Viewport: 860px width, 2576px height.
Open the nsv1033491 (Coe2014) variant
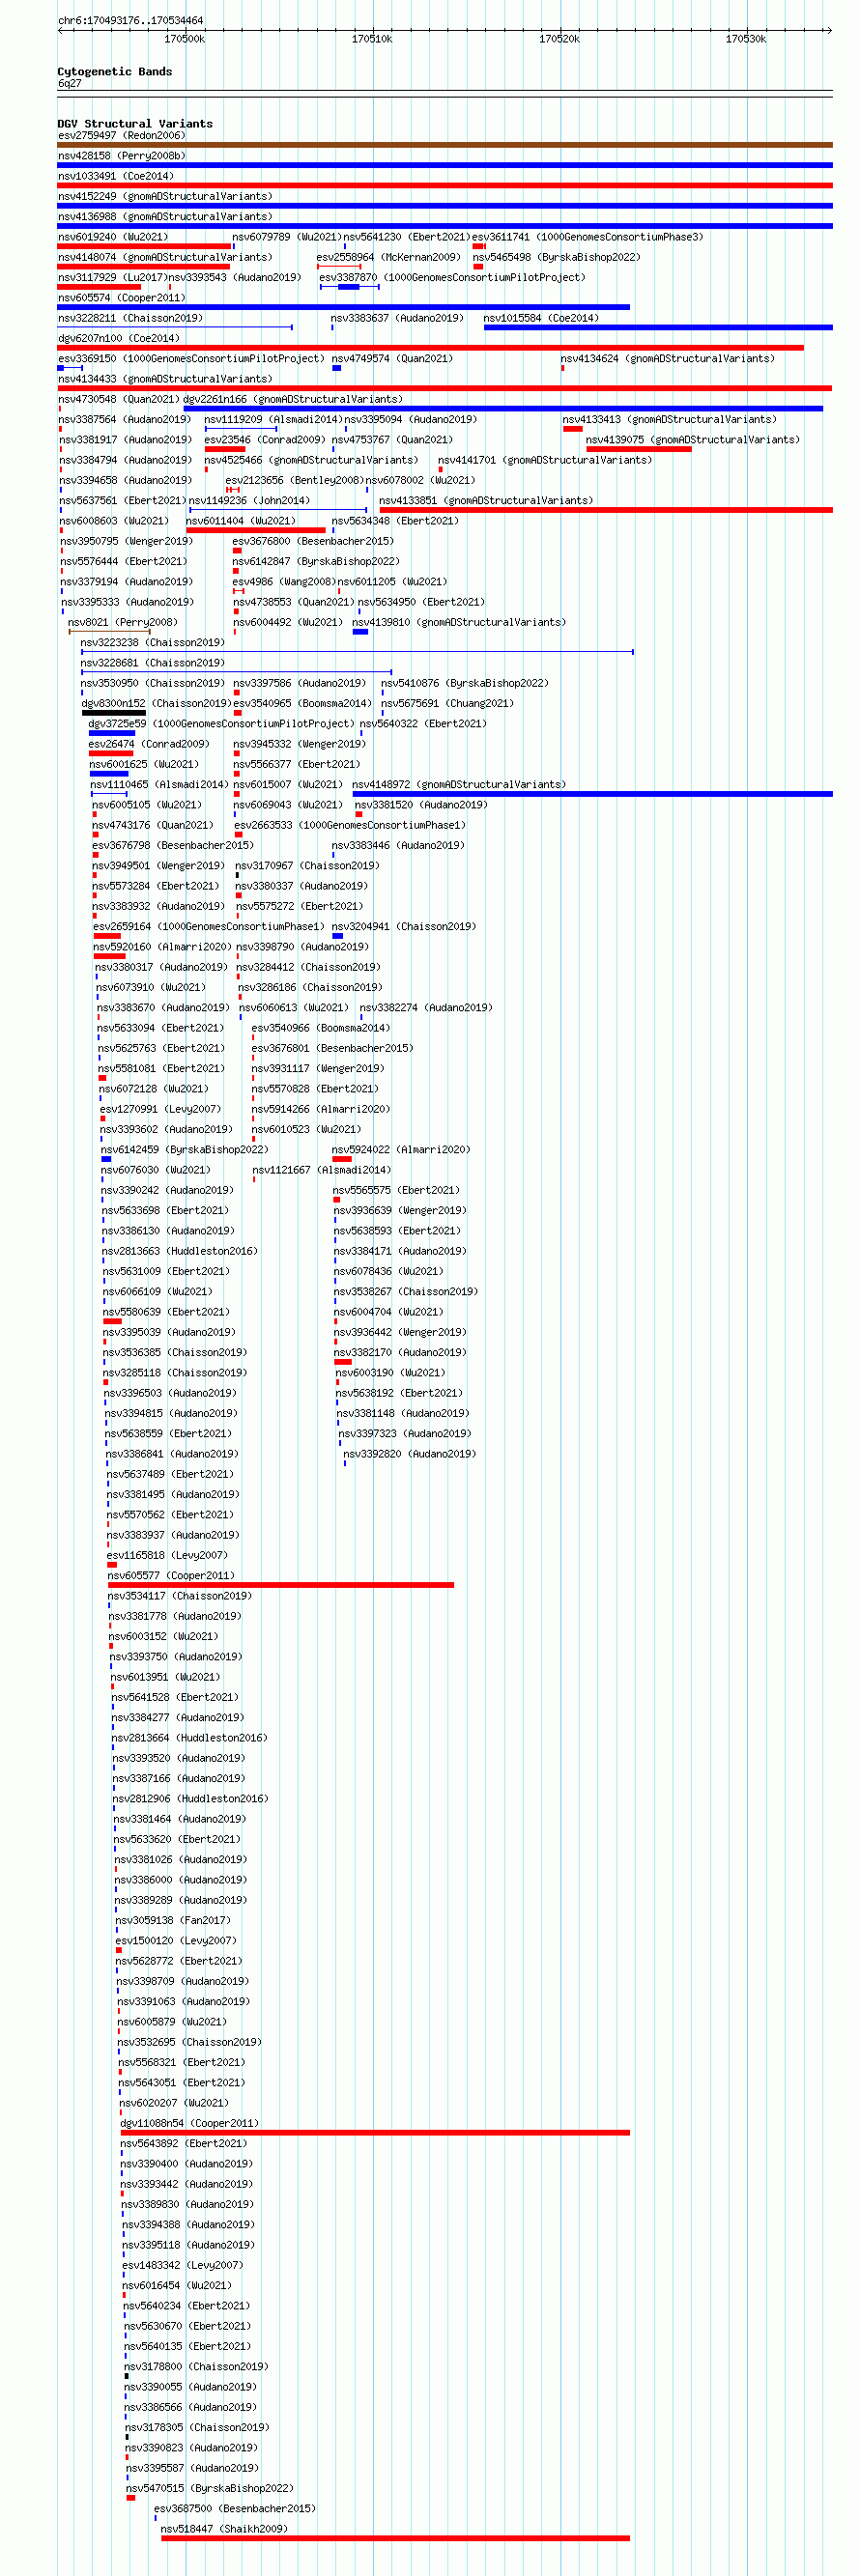pyautogui.click(x=115, y=176)
